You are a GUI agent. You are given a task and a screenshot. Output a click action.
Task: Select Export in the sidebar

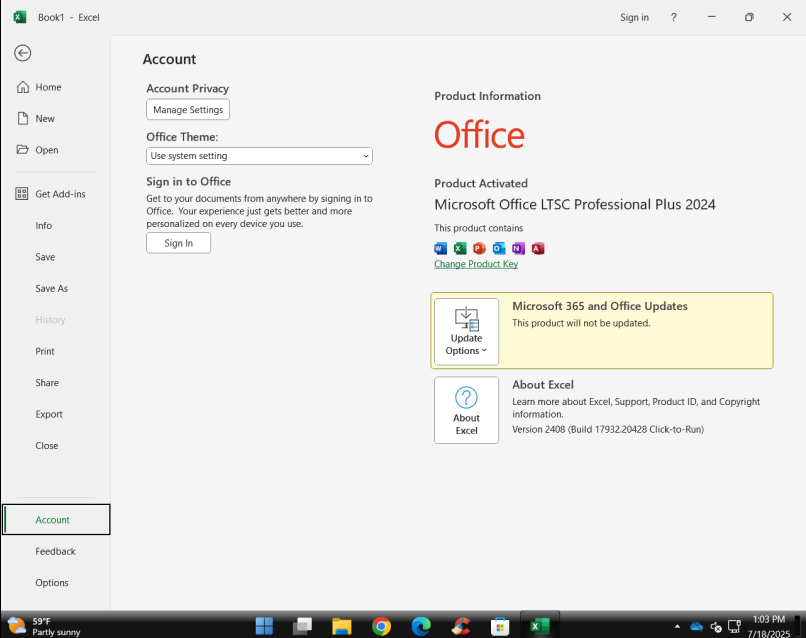point(49,414)
